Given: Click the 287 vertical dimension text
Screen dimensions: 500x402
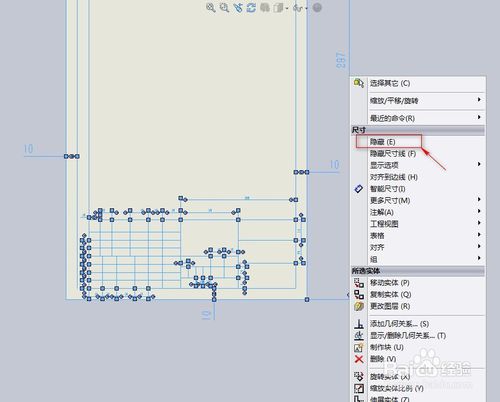Looking at the screenshot, I should 341,60.
